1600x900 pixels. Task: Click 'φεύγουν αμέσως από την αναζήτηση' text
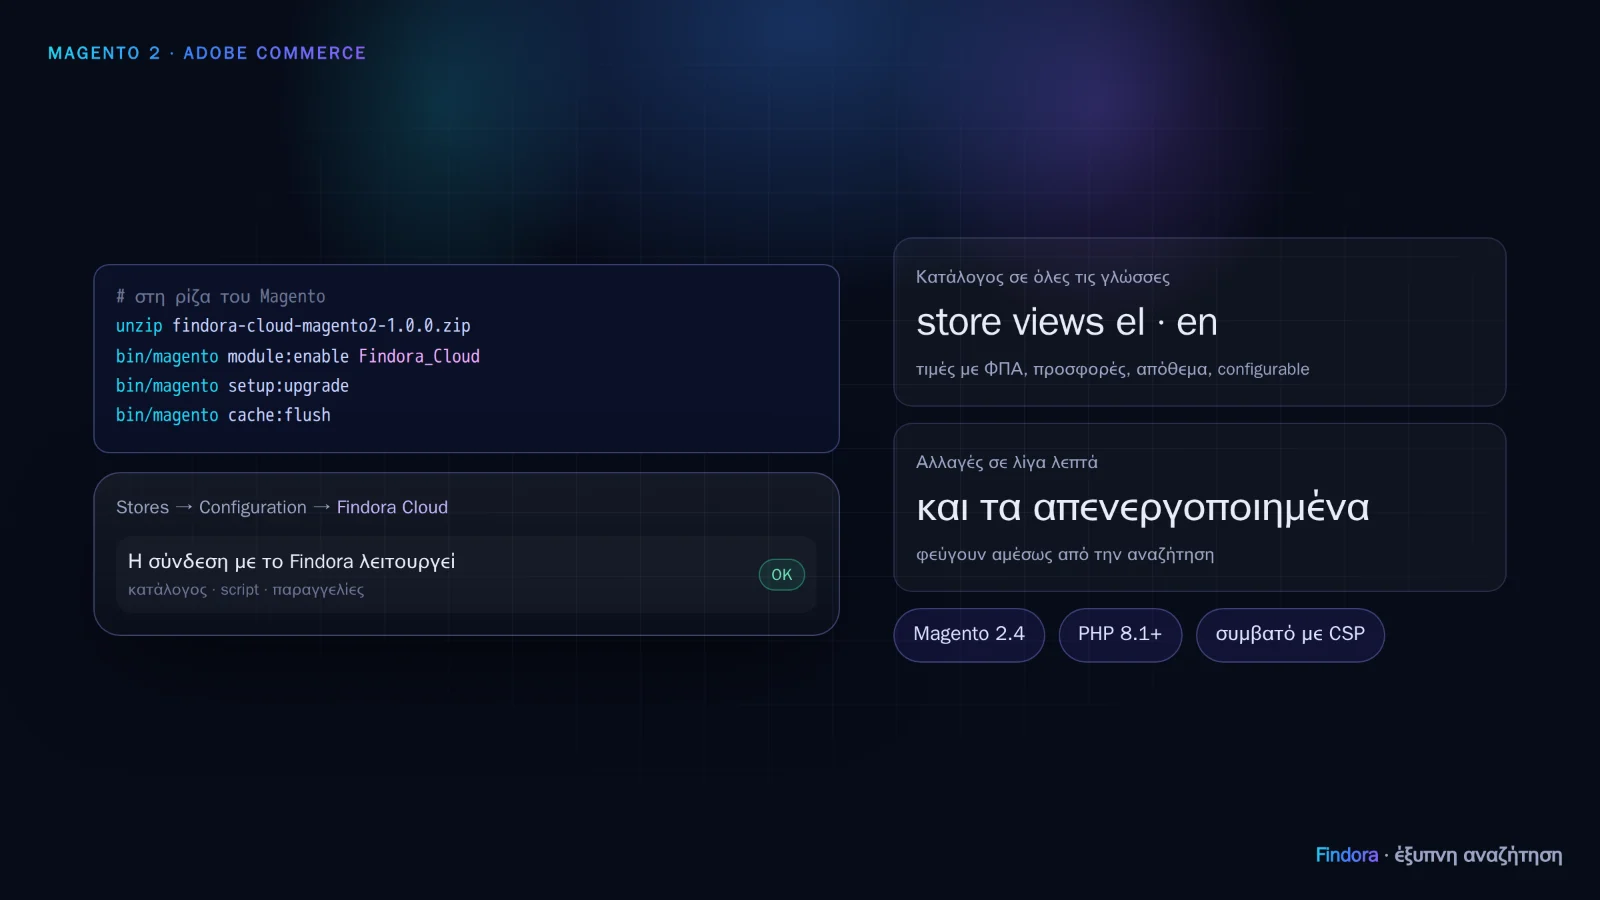[1065, 555]
